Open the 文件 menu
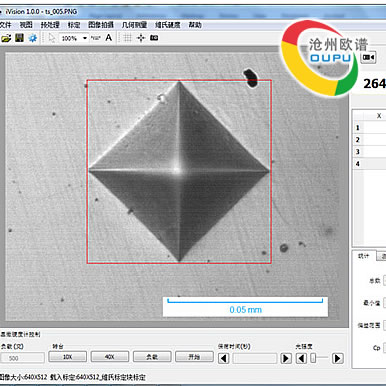Screen dimensions: 386x386 [5, 25]
